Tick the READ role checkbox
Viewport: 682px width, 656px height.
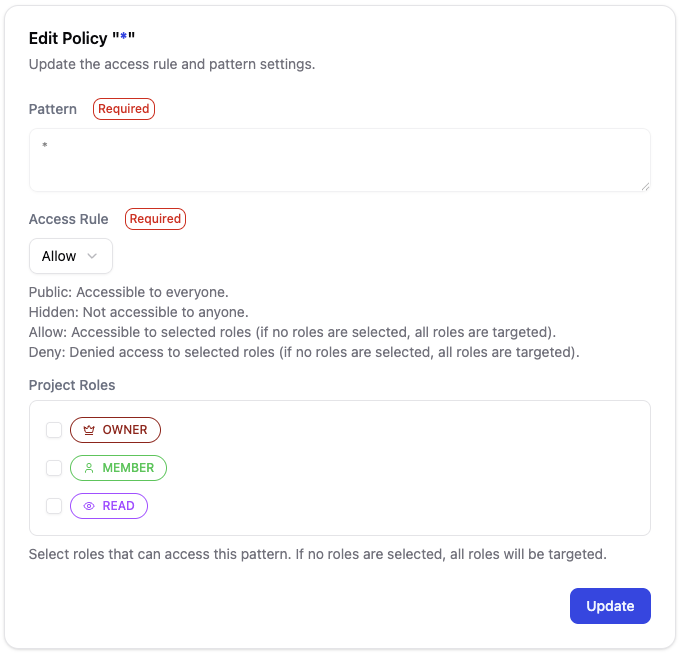click(54, 506)
